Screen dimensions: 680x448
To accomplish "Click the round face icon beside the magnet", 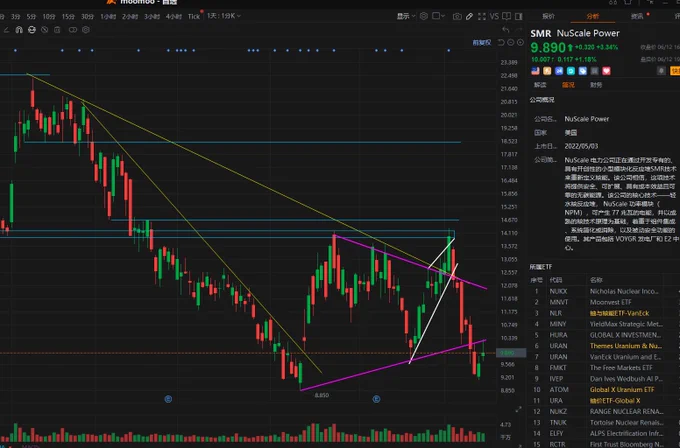I will pos(32,30).
